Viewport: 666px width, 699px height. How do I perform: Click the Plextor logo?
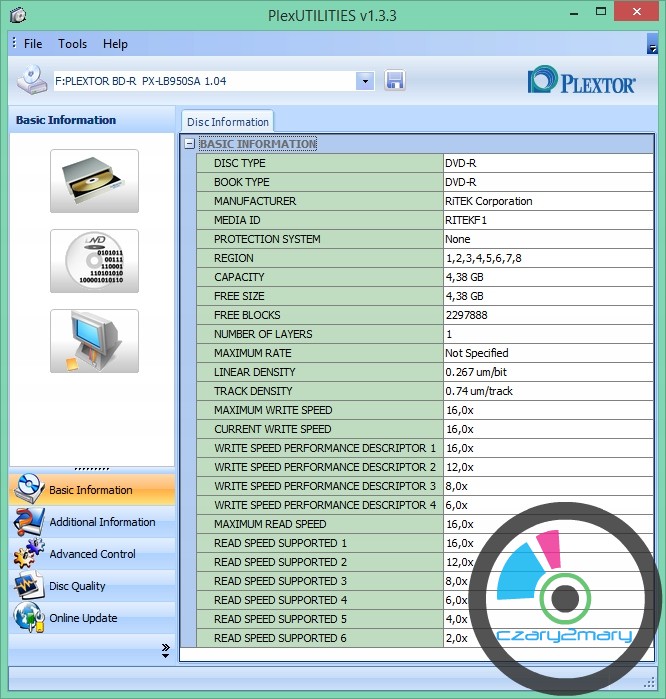[581, 81]
